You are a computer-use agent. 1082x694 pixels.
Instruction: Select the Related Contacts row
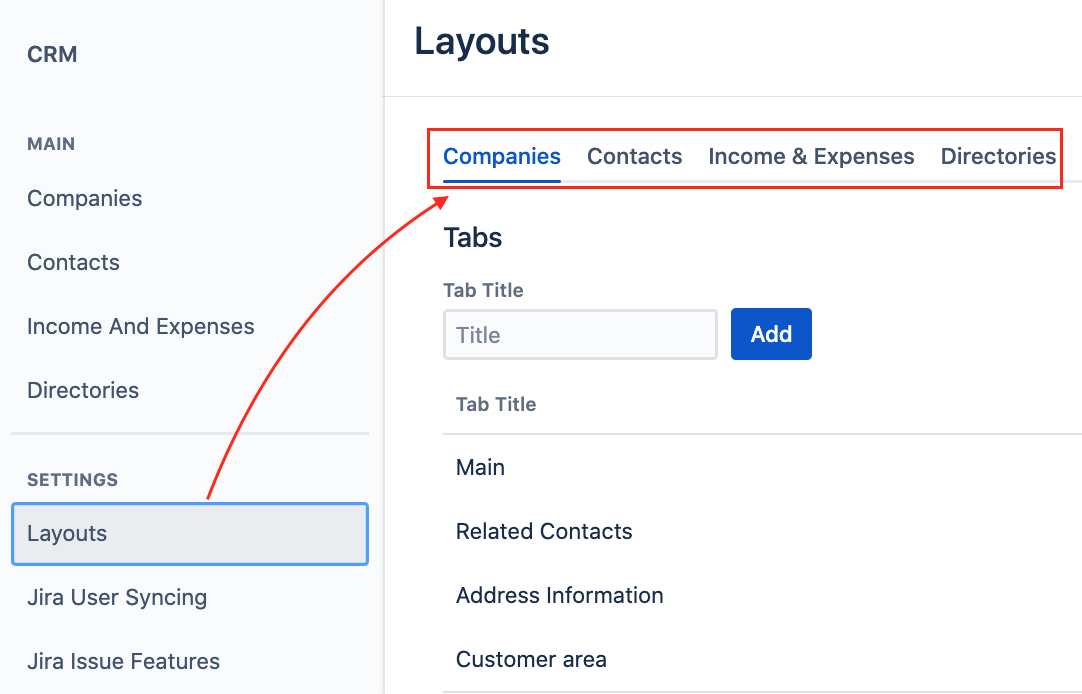pyautogui.click(x=544, y=532)
